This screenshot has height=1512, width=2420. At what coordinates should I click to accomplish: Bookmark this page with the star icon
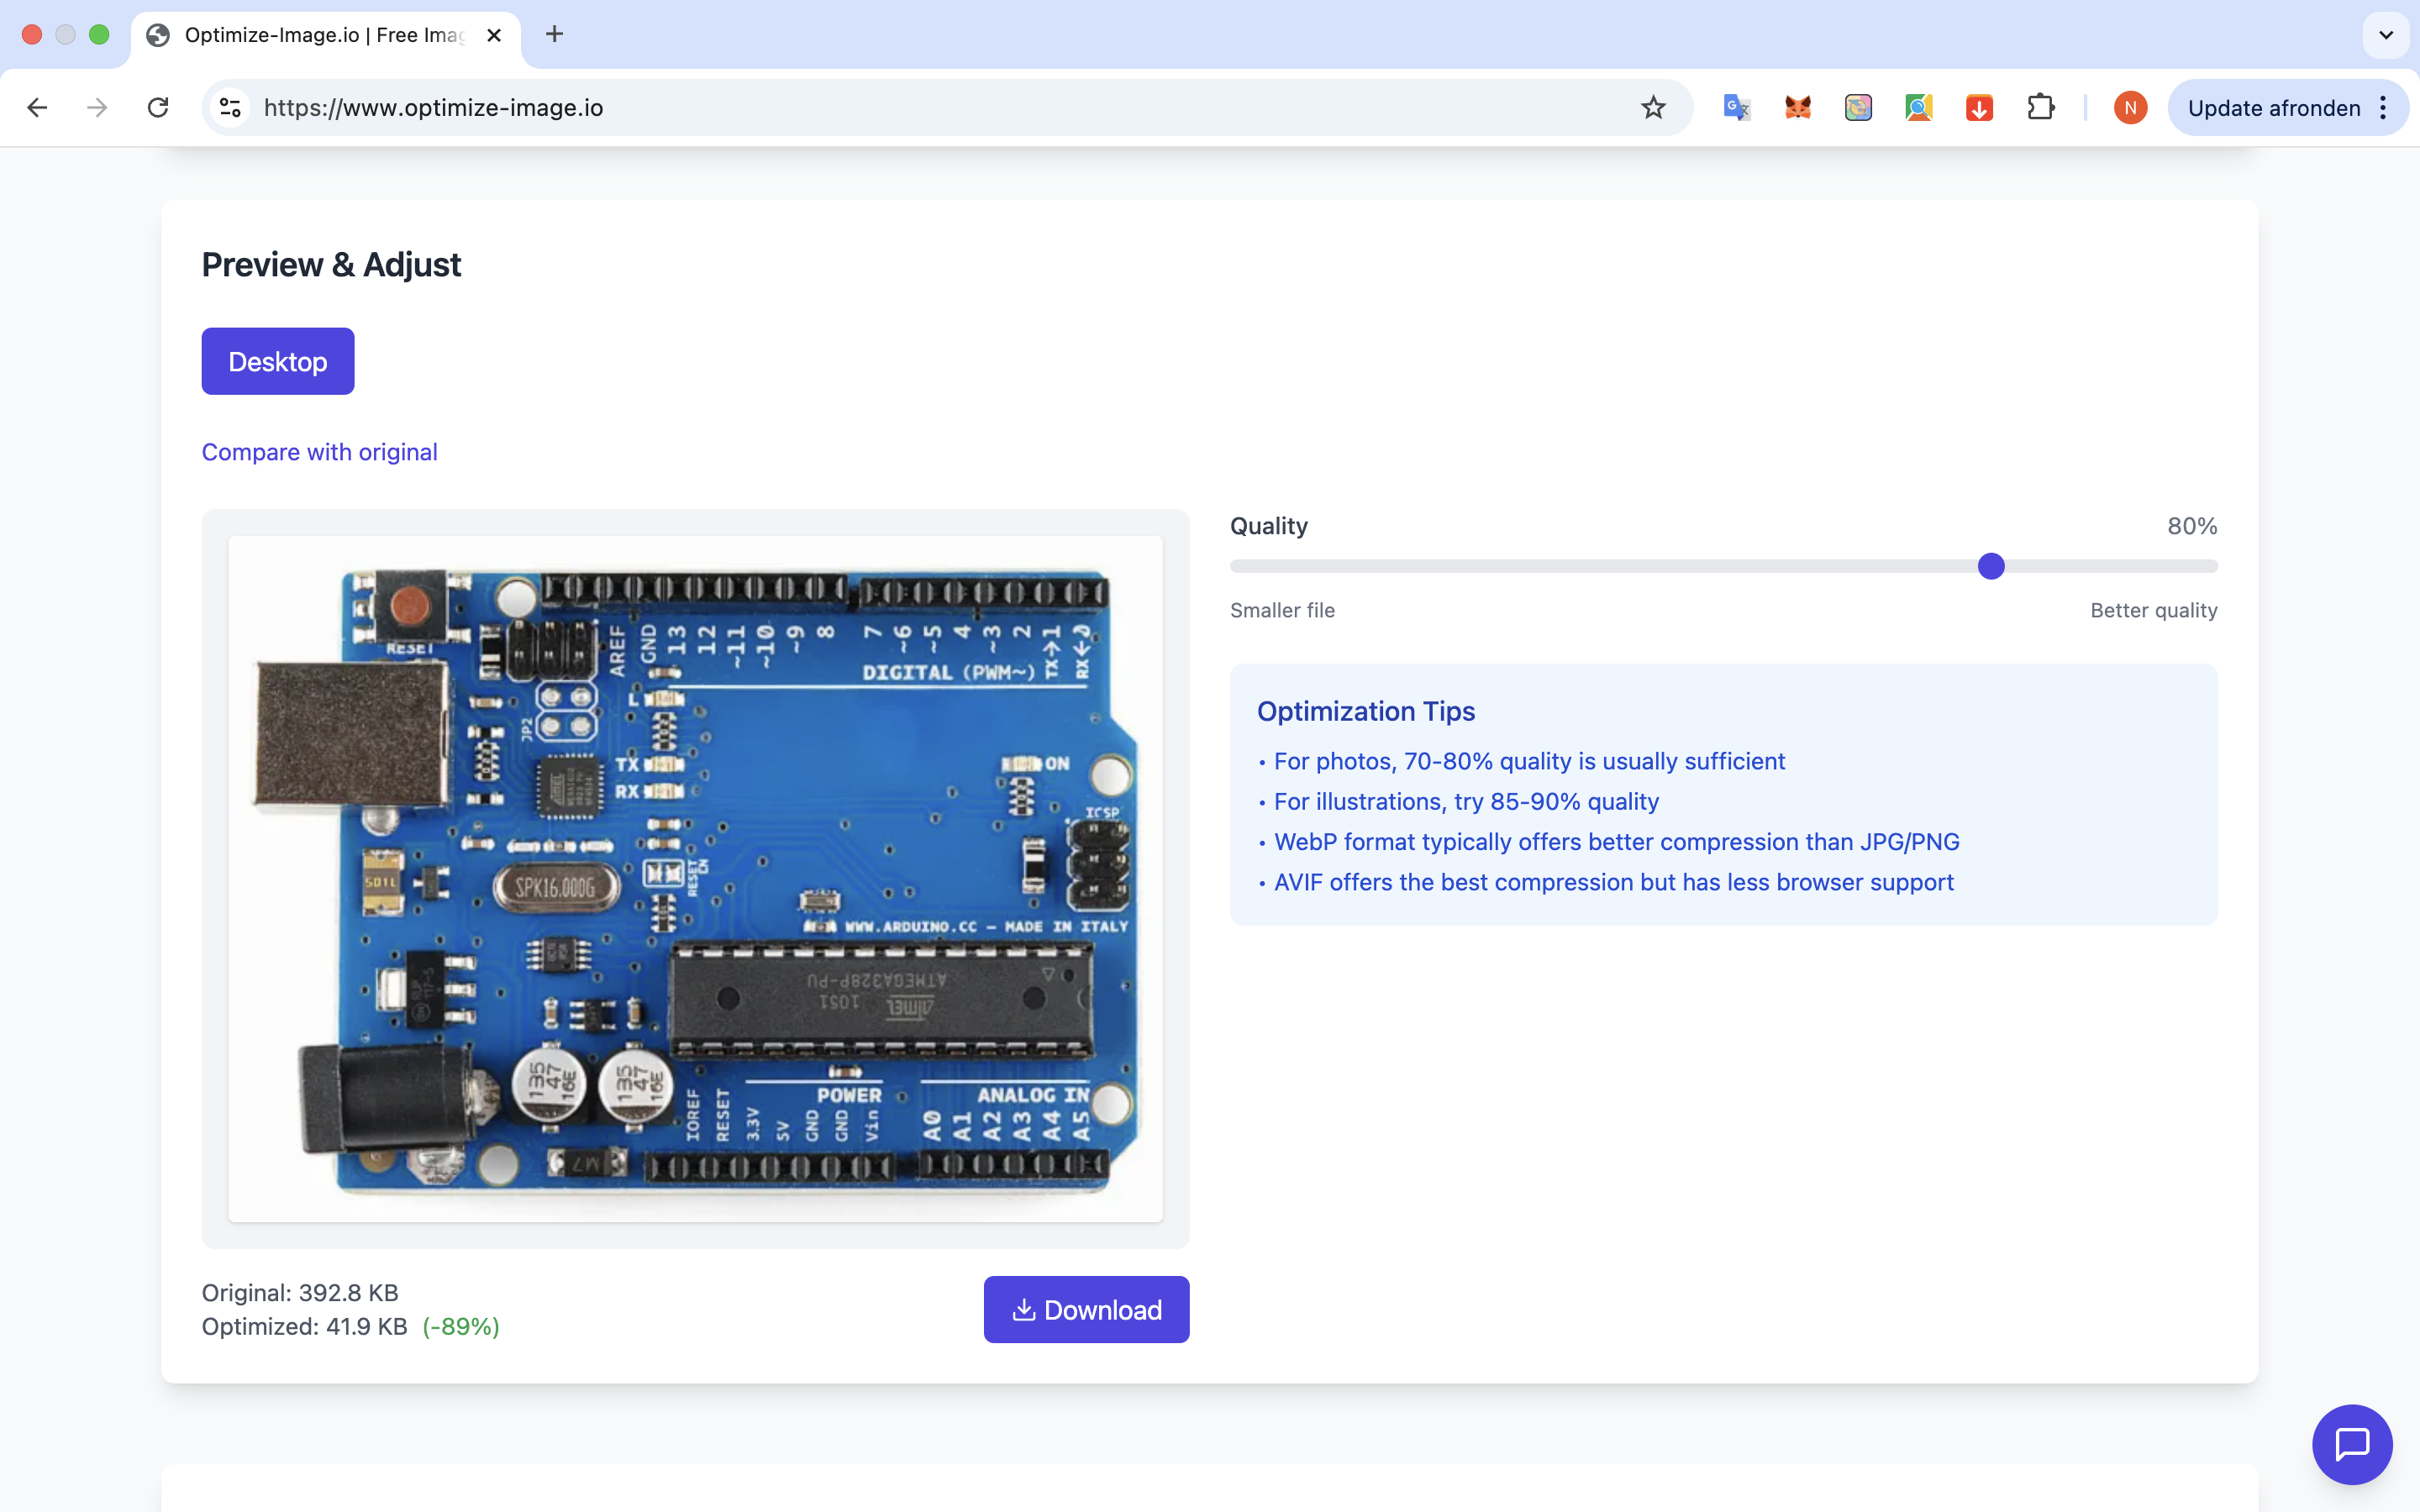click(1653, 107)
